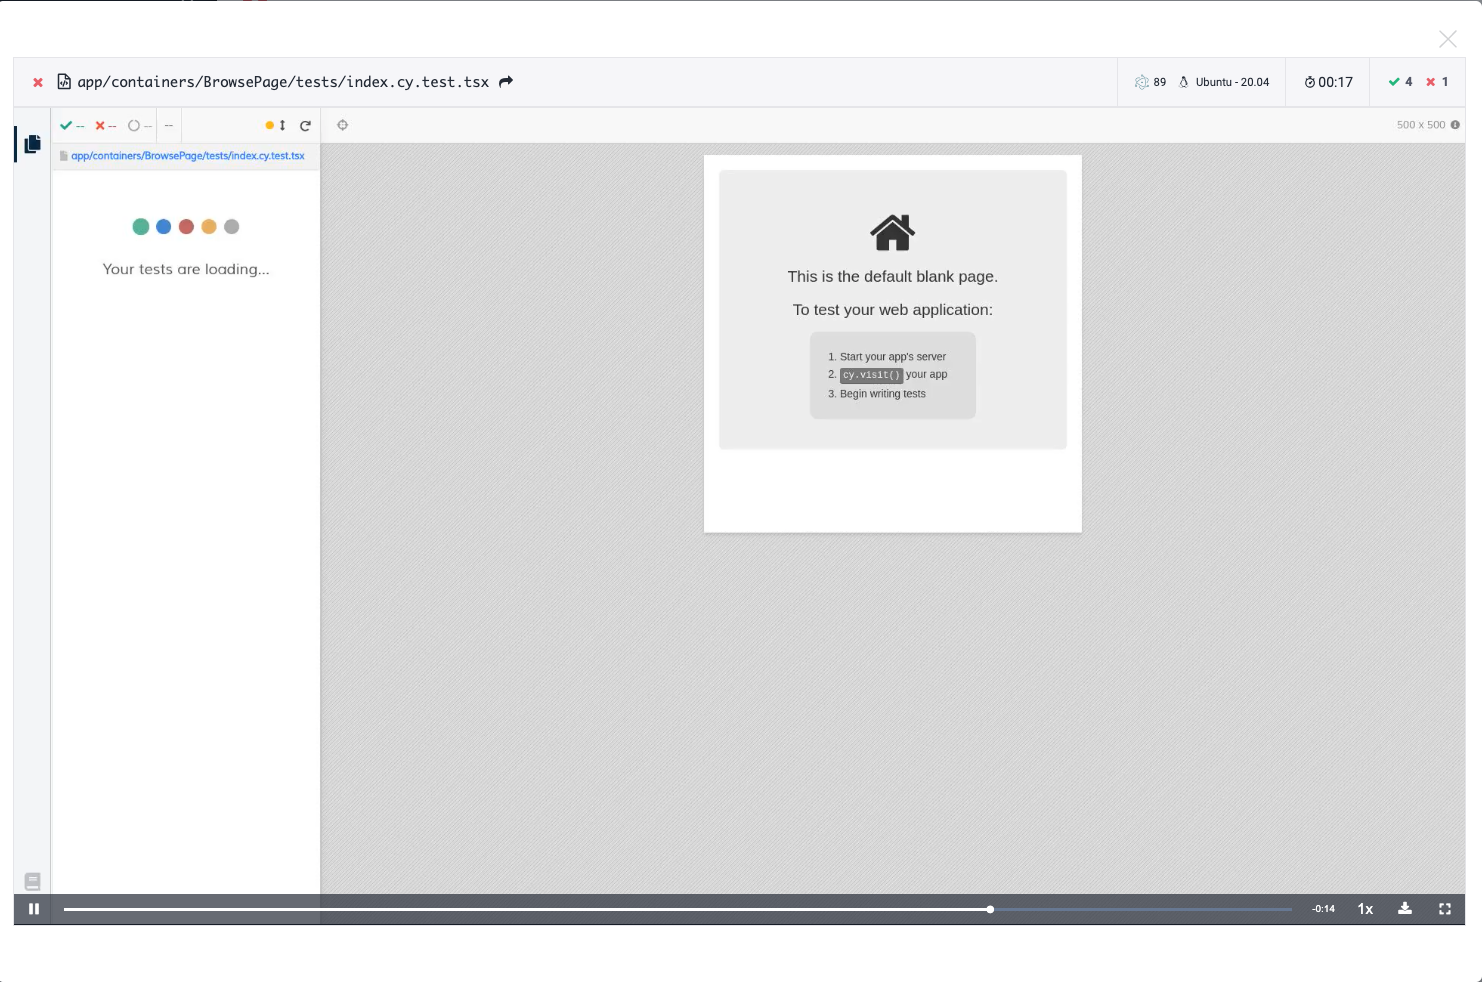Open the viewport crosshair selector icon
Screen dimensions: 1482x982
[x=343, y=125]
